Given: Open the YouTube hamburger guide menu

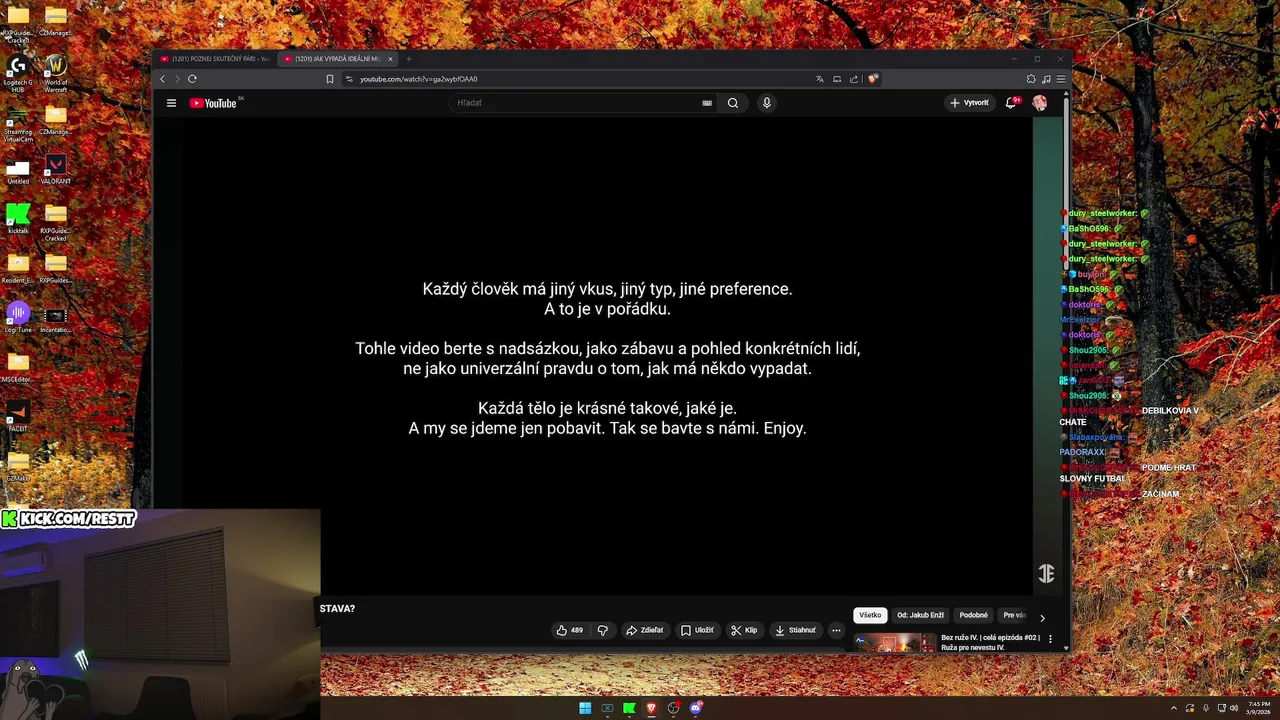Looking at the screenshot, I should (x=171, y=103).
